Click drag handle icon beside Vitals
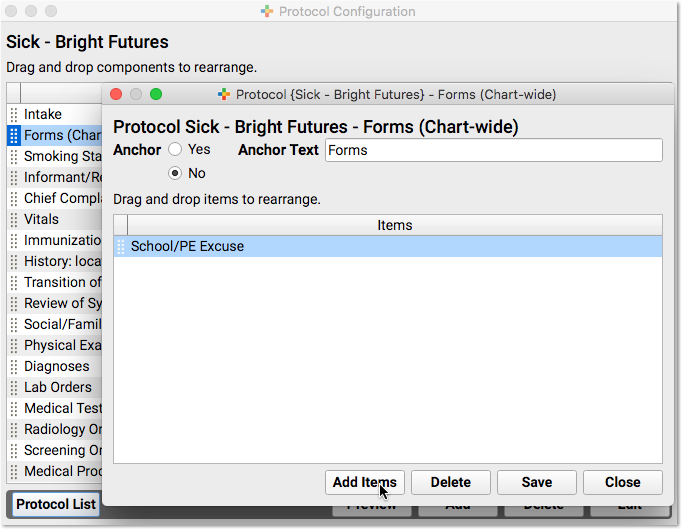 click(14, 219)
